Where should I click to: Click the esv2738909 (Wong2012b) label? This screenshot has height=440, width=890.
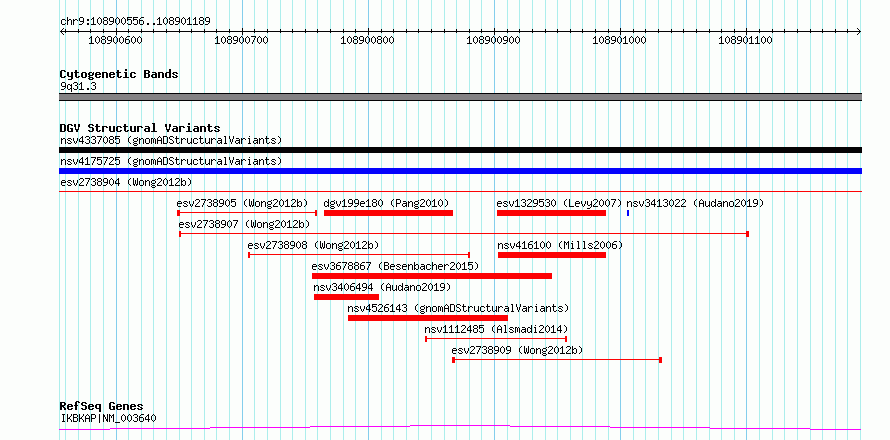[517, 350]
